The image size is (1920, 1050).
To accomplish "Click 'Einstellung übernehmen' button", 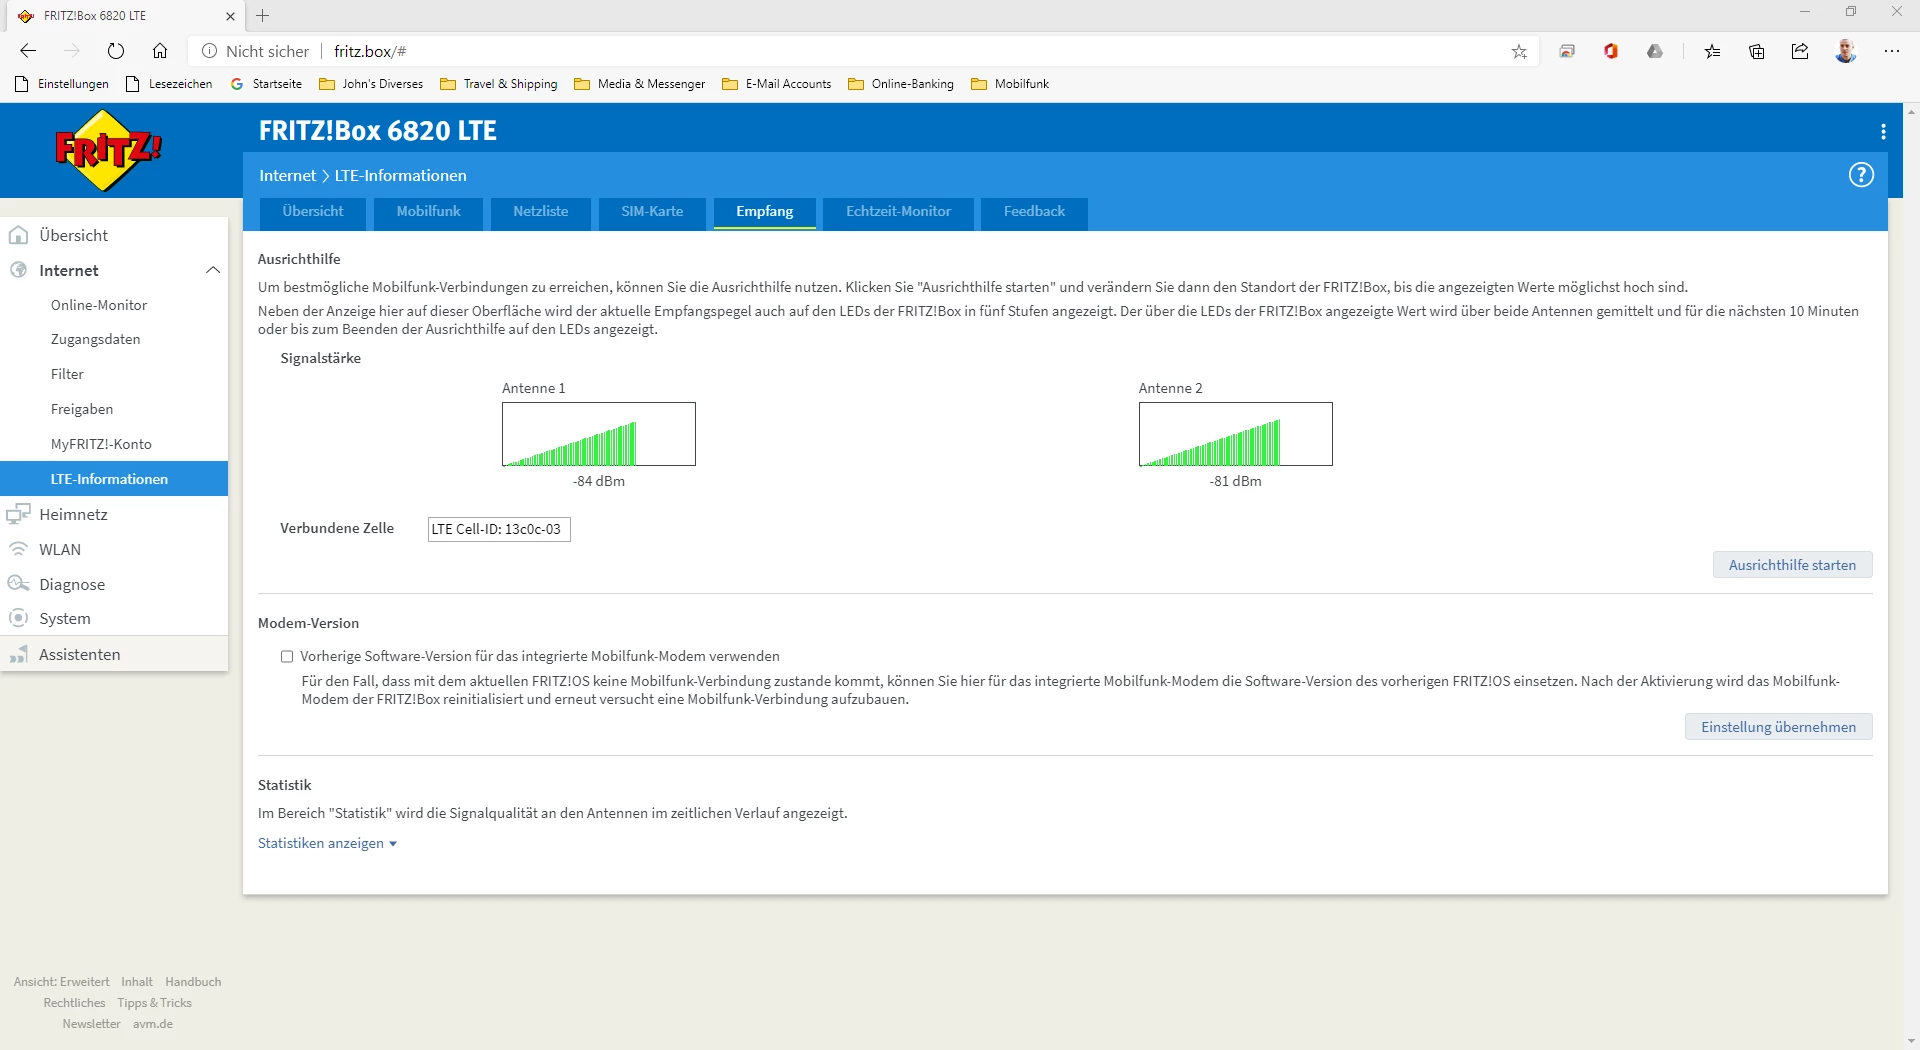I will (1778, 727).
